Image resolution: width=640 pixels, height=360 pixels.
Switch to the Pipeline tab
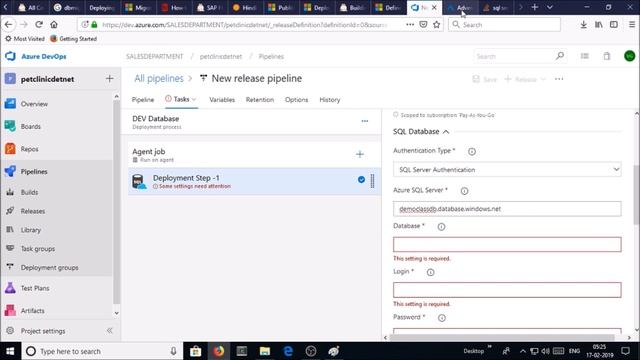click(x=143, y=100)
